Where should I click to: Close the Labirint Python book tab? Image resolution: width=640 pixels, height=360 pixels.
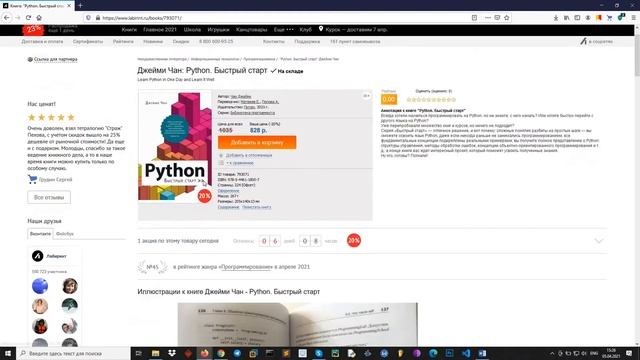tap(69, 5)
